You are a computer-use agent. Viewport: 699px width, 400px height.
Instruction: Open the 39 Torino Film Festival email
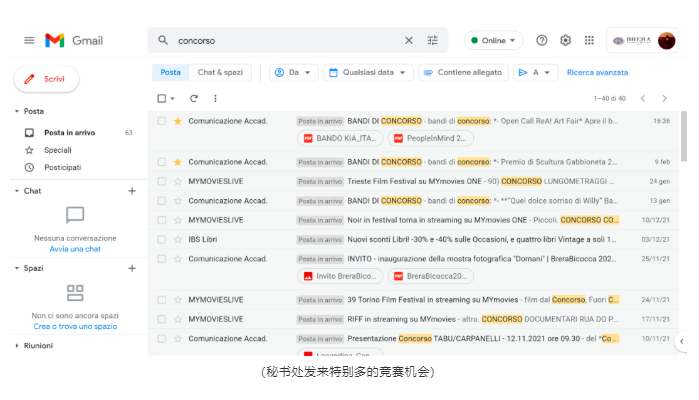(413, 300)
